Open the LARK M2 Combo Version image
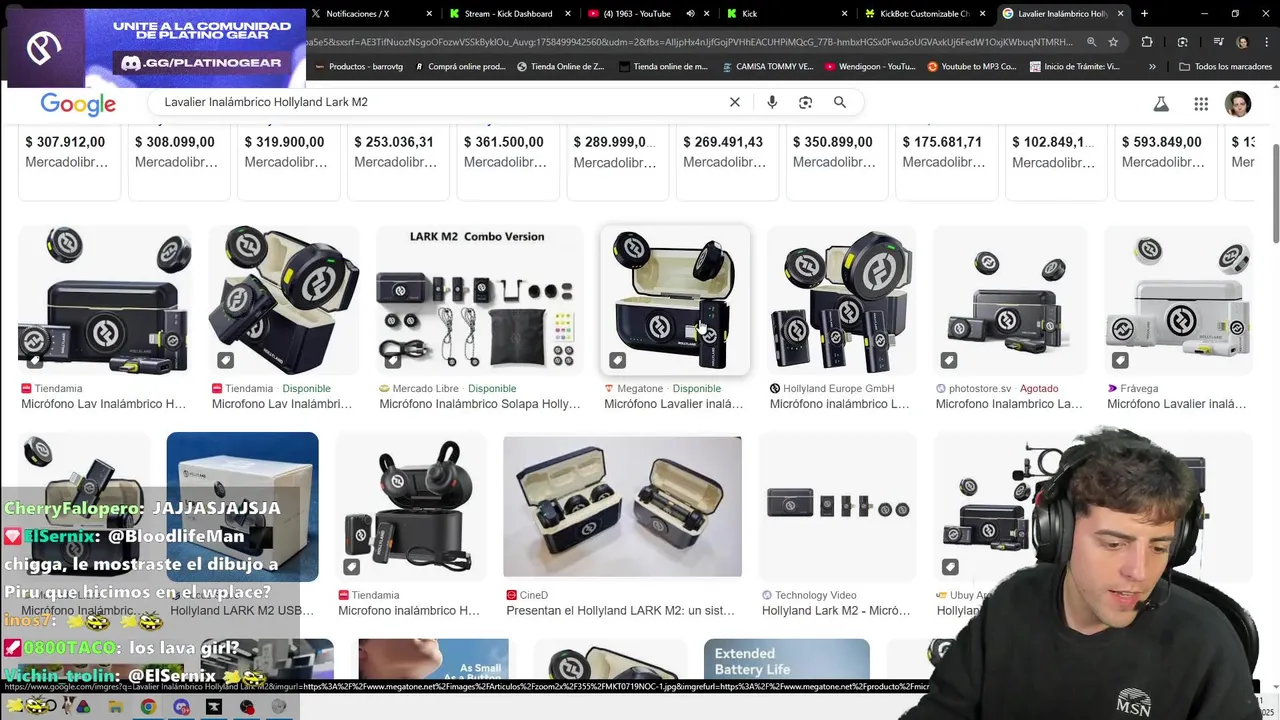The image size is (1280, 720). point(479,300)
